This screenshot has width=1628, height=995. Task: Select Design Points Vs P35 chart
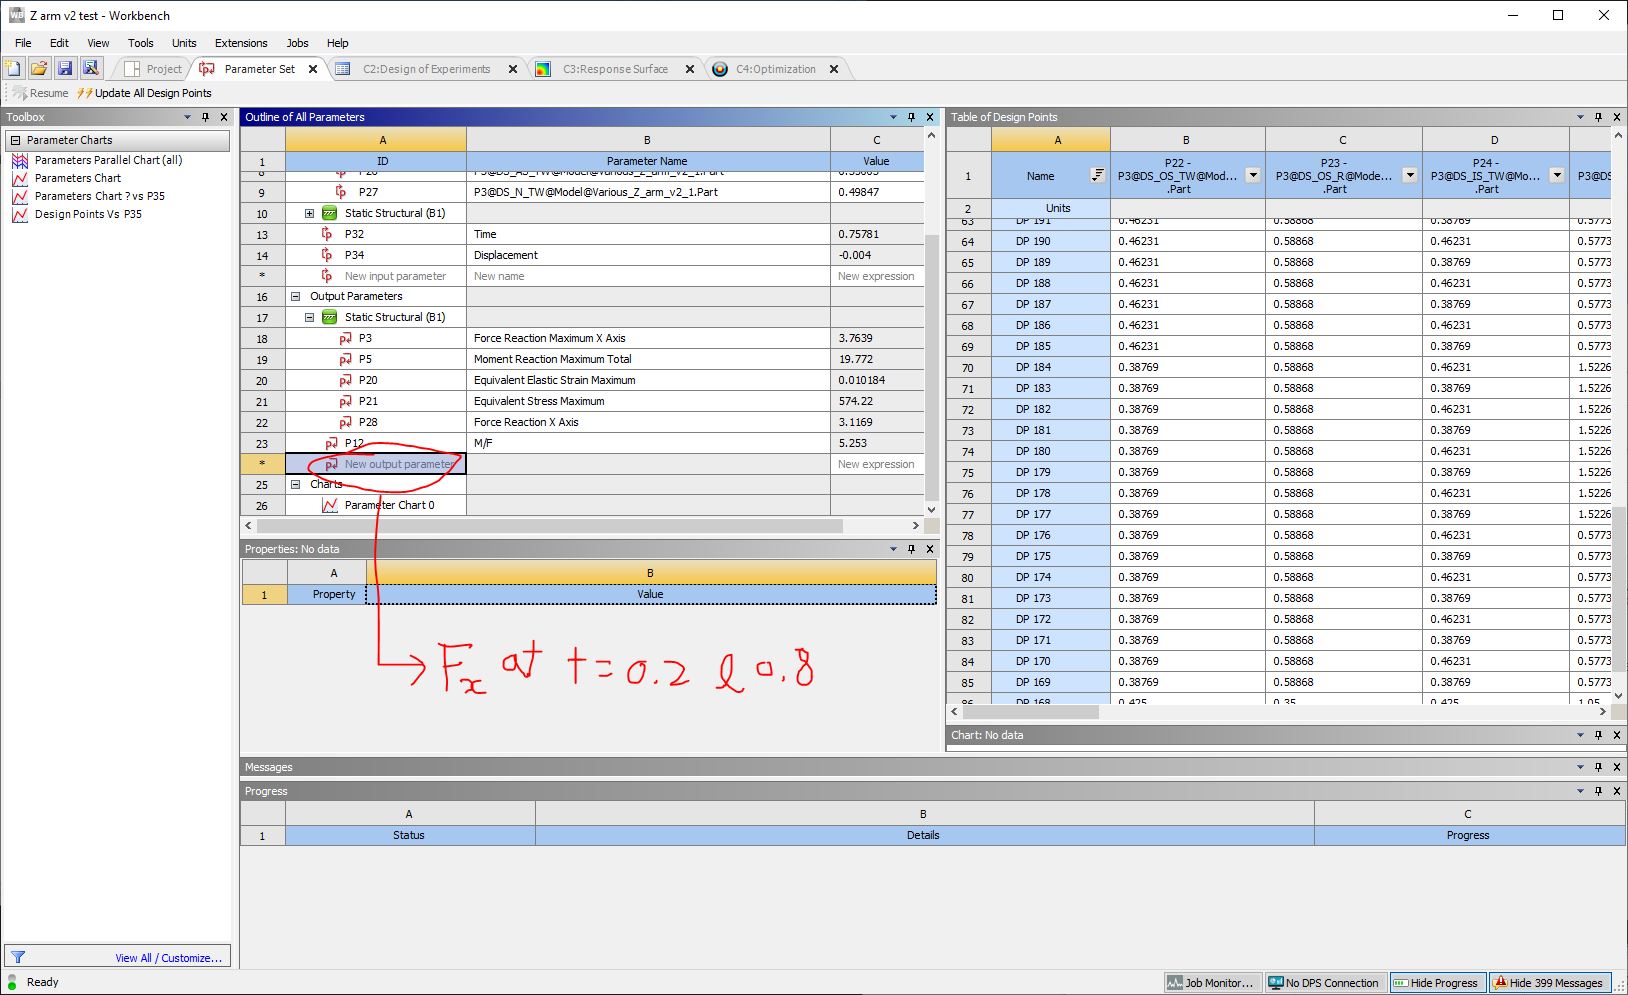(x=88, y=214)
